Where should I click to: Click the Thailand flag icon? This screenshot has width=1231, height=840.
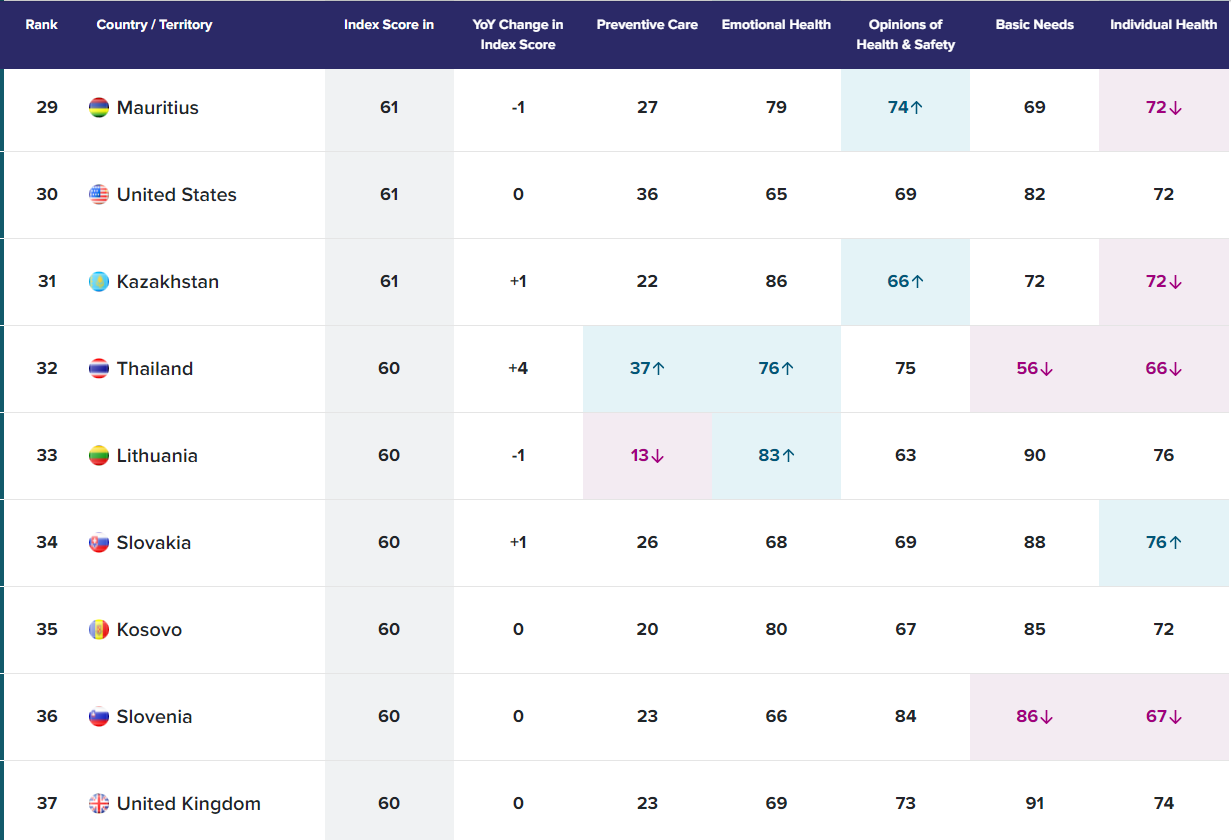pyautogui.click(x=99, y=369)
